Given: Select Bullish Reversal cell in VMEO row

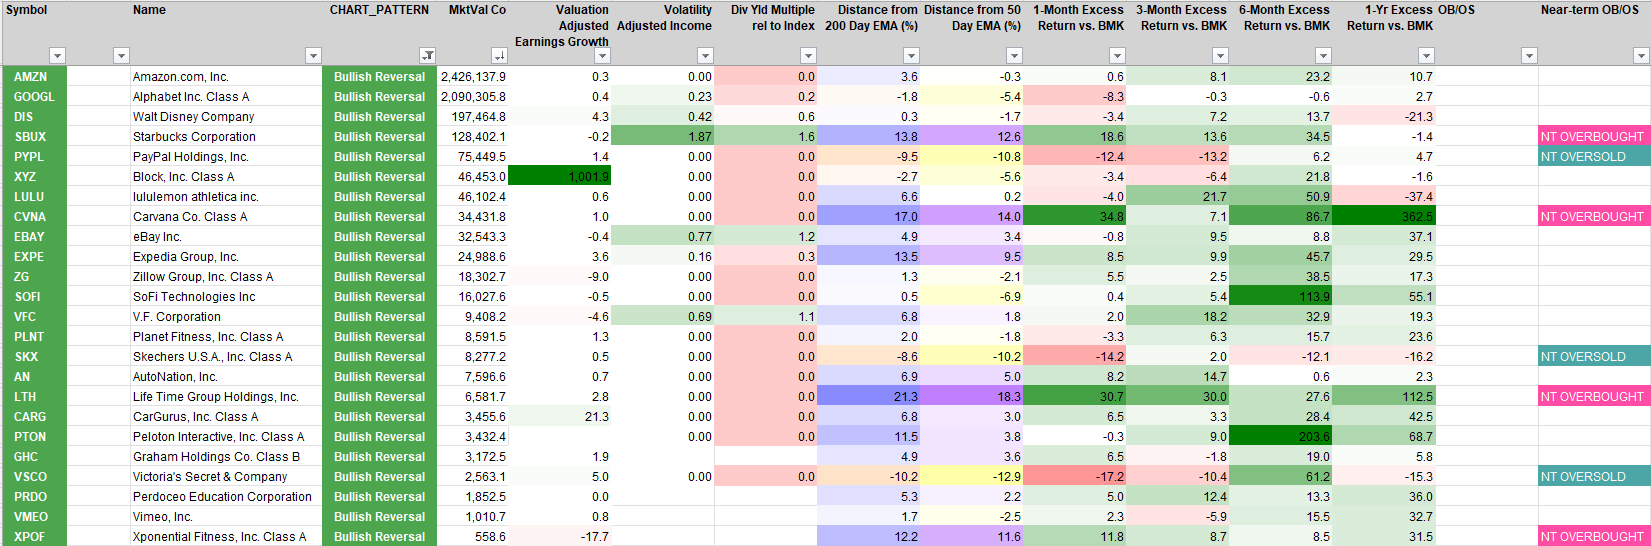Looking at the screenshot, I should tap(380, 517).
